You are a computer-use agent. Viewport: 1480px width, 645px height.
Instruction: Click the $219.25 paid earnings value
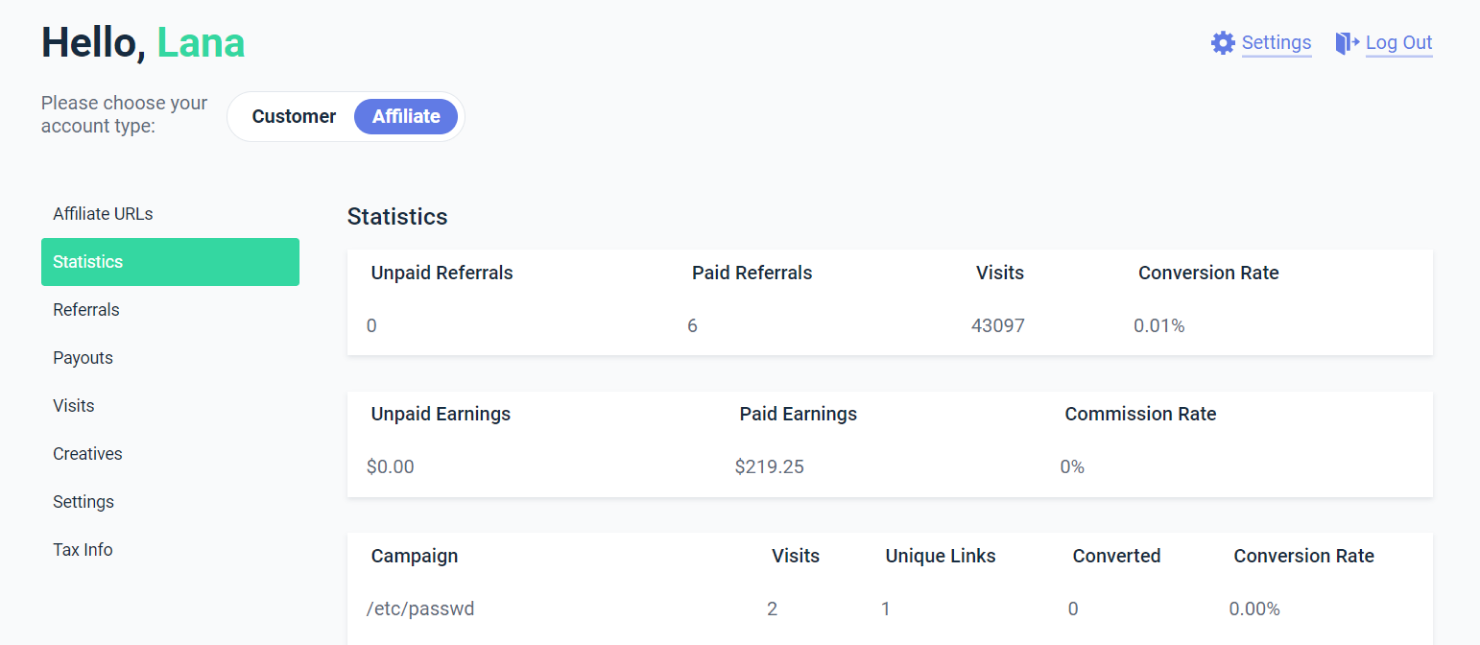coord(769,467)
